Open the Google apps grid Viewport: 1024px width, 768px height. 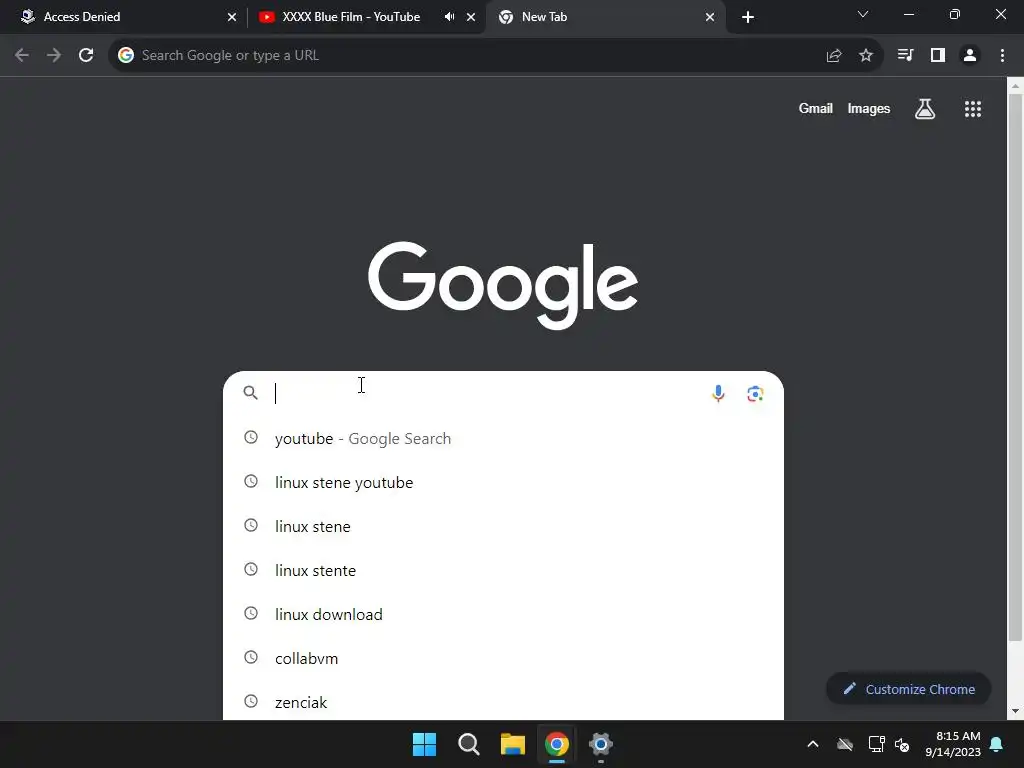973,109
